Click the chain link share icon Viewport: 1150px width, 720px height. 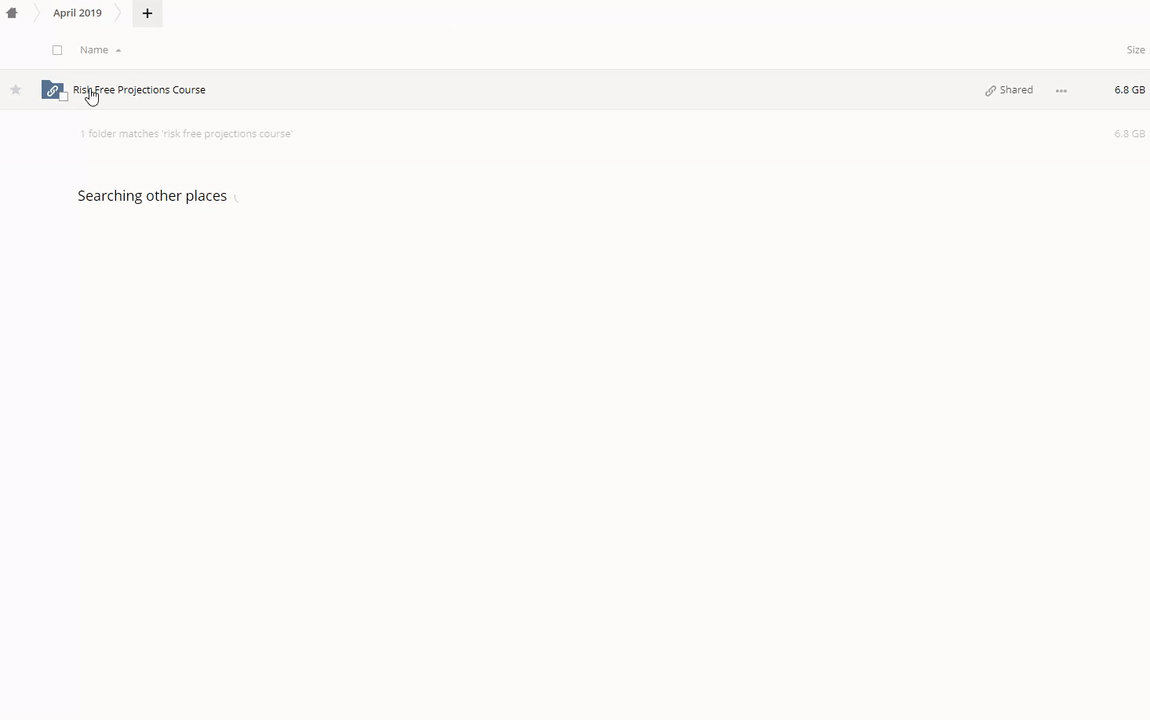coord(990,90)
